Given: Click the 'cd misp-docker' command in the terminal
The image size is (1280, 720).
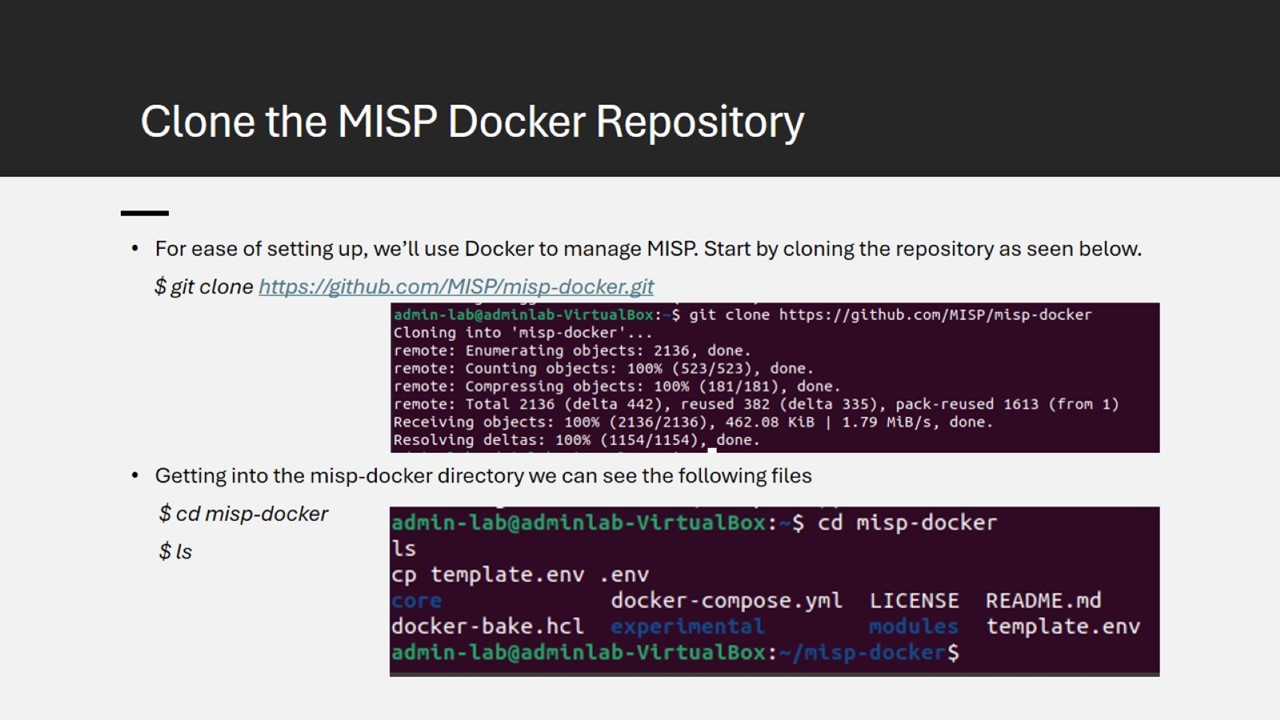Looking at the screenshot, I should point(907,523).
